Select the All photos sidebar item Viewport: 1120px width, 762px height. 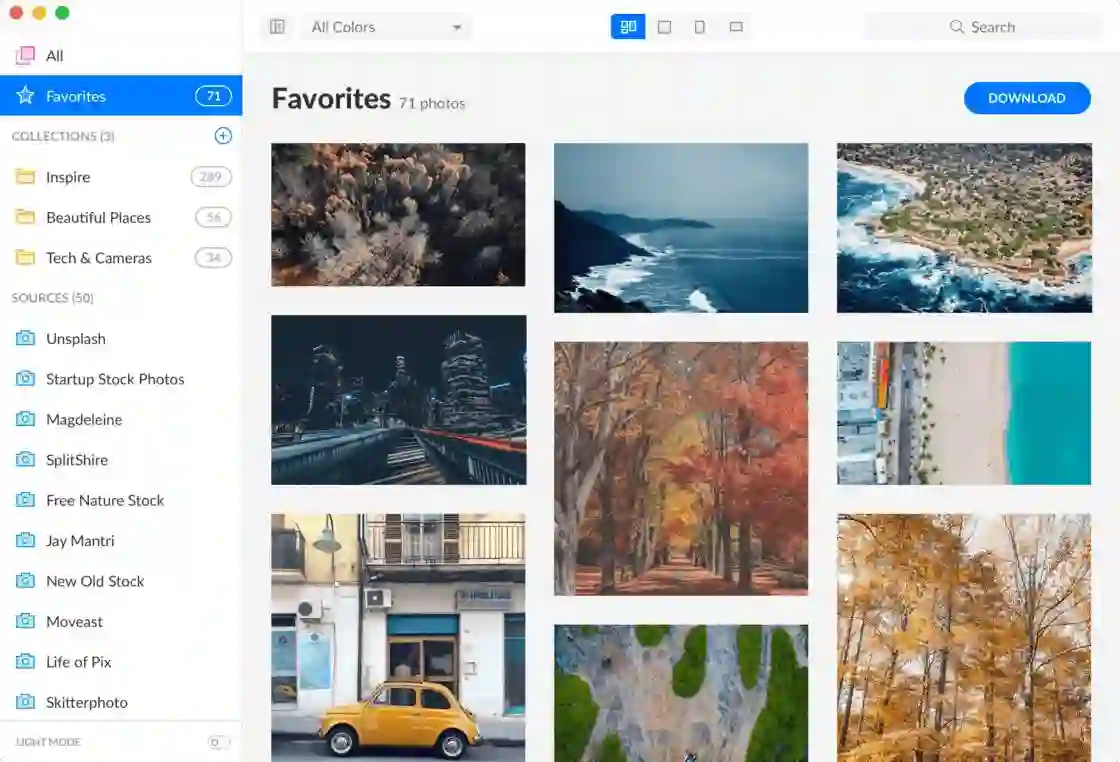[x=55, y=56]
